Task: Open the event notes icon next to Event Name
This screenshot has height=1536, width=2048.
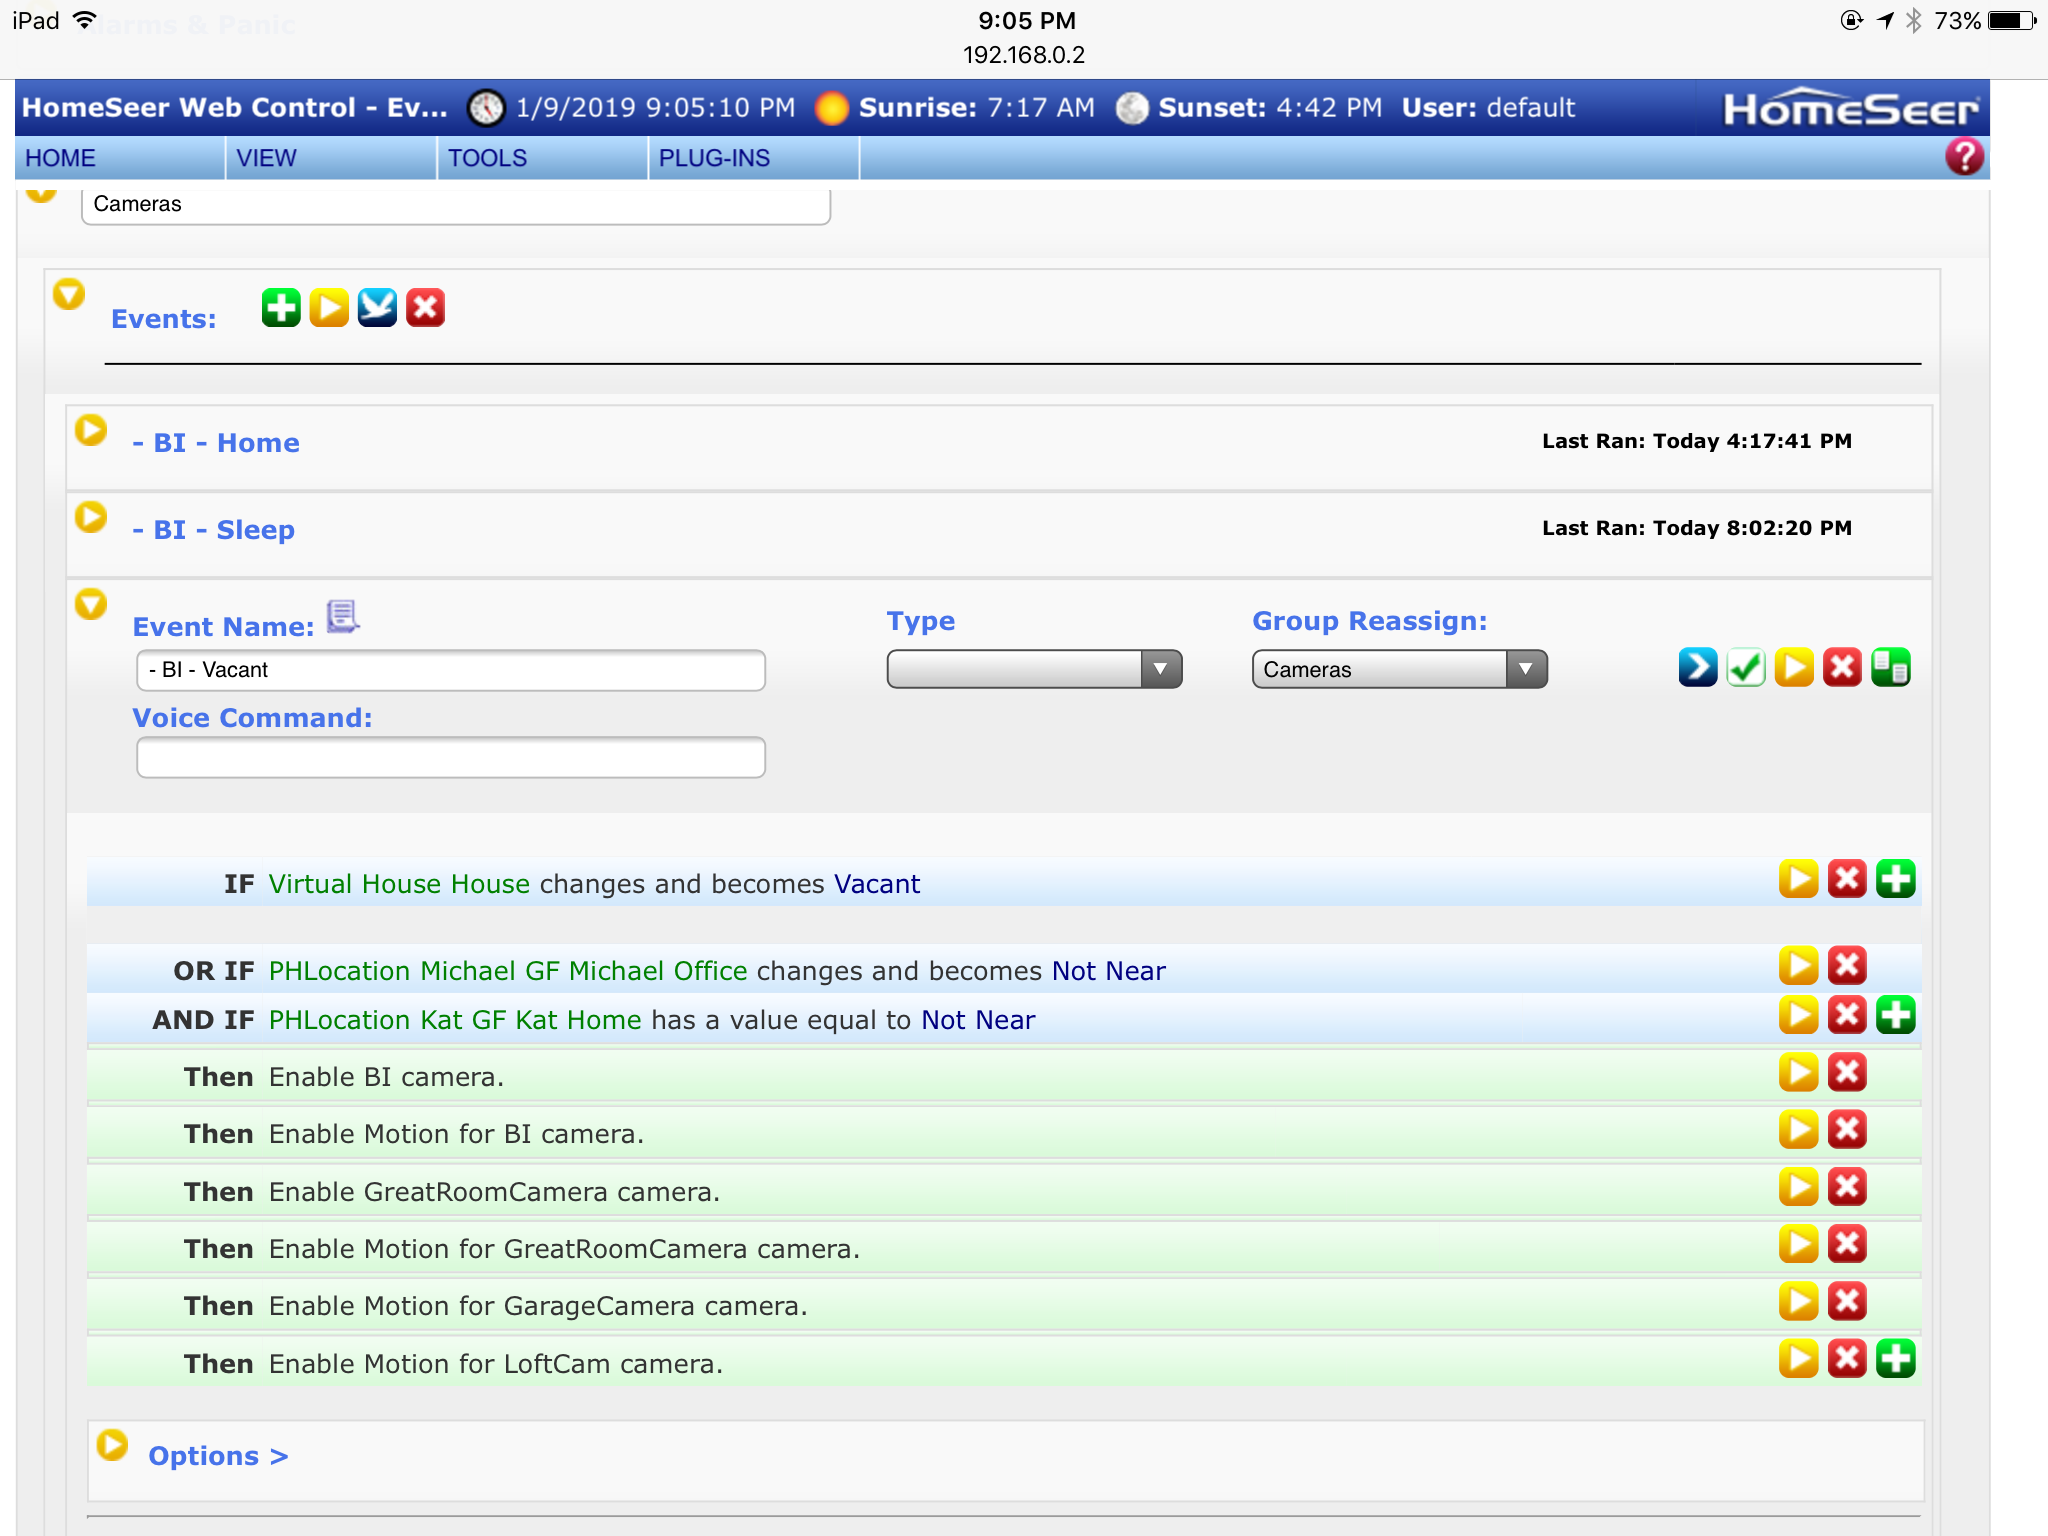Action: pos(343,617)
